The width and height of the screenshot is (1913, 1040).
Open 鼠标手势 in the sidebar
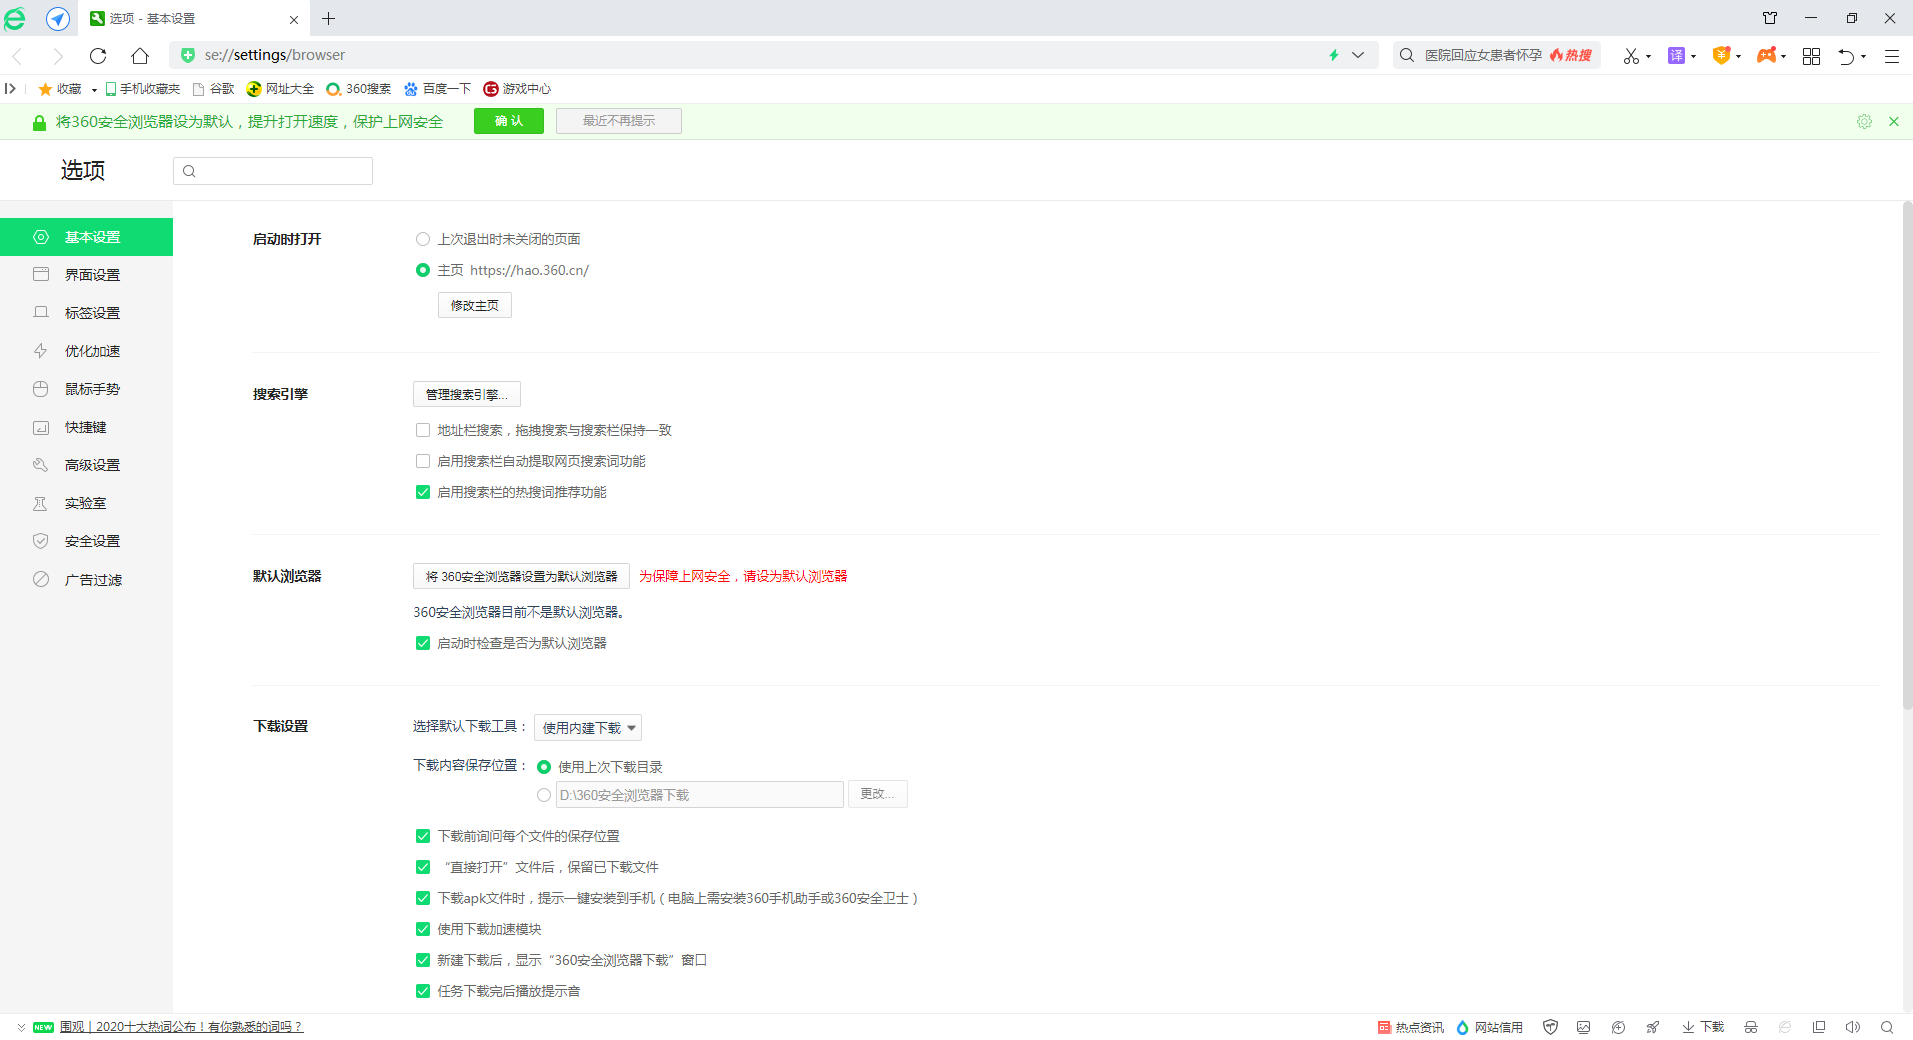[86, 389]
